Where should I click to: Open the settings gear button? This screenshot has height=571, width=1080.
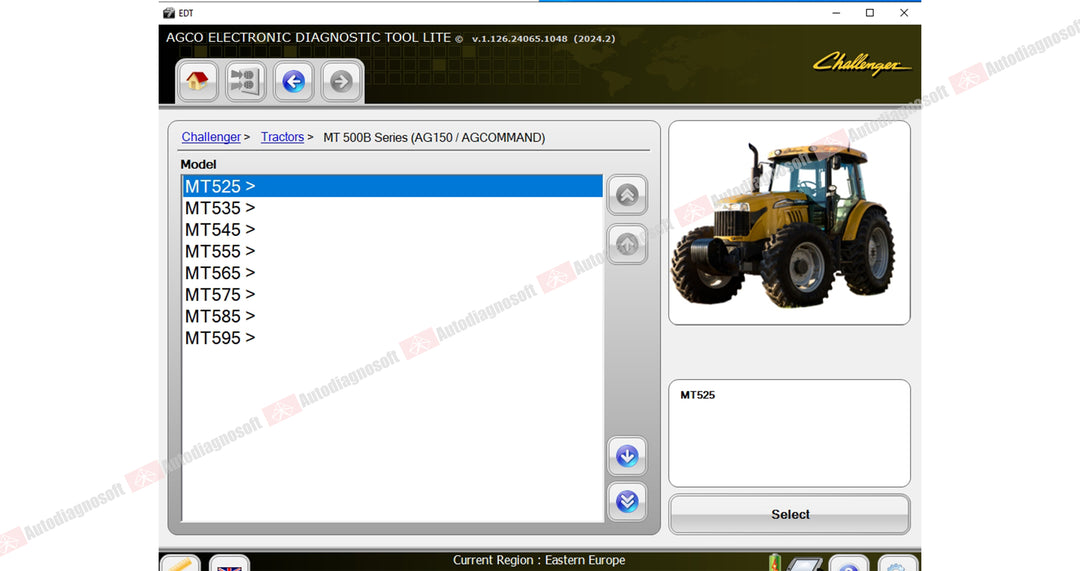pyautogui.click(x=897, y=563)
